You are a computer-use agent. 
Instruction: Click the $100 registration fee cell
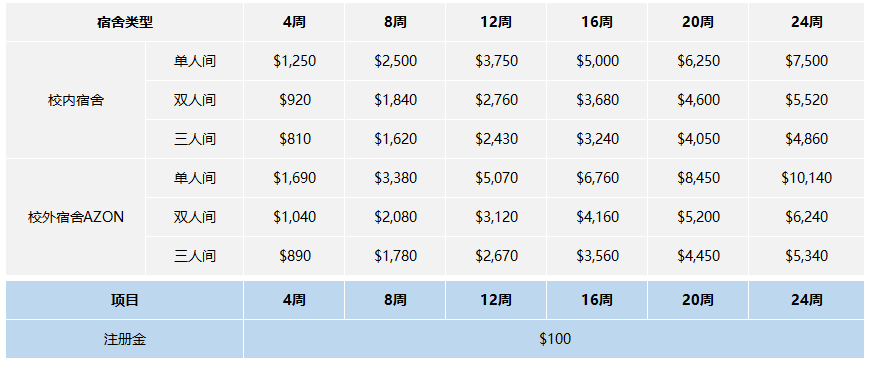pos(554,339)
